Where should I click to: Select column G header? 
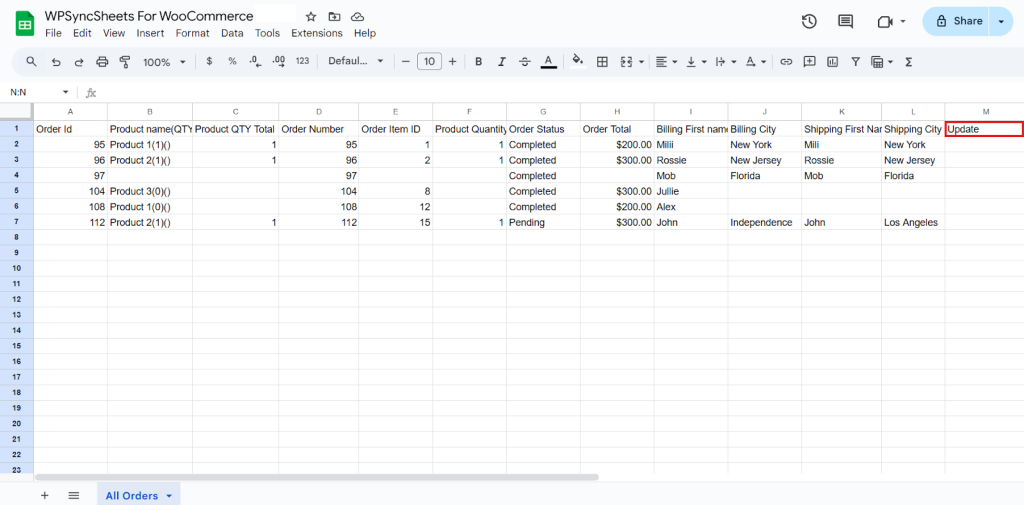(543, 112)
